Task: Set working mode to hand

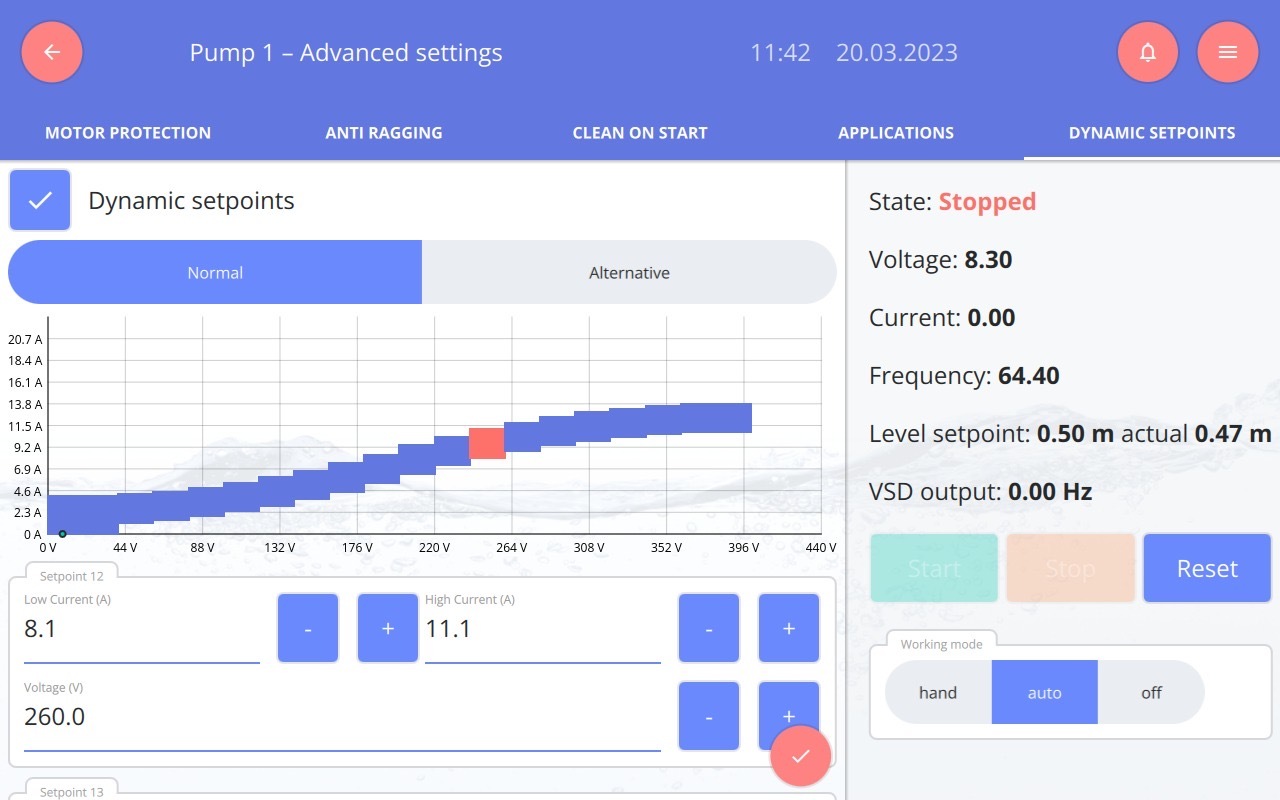Action: (x=938, y=692)
